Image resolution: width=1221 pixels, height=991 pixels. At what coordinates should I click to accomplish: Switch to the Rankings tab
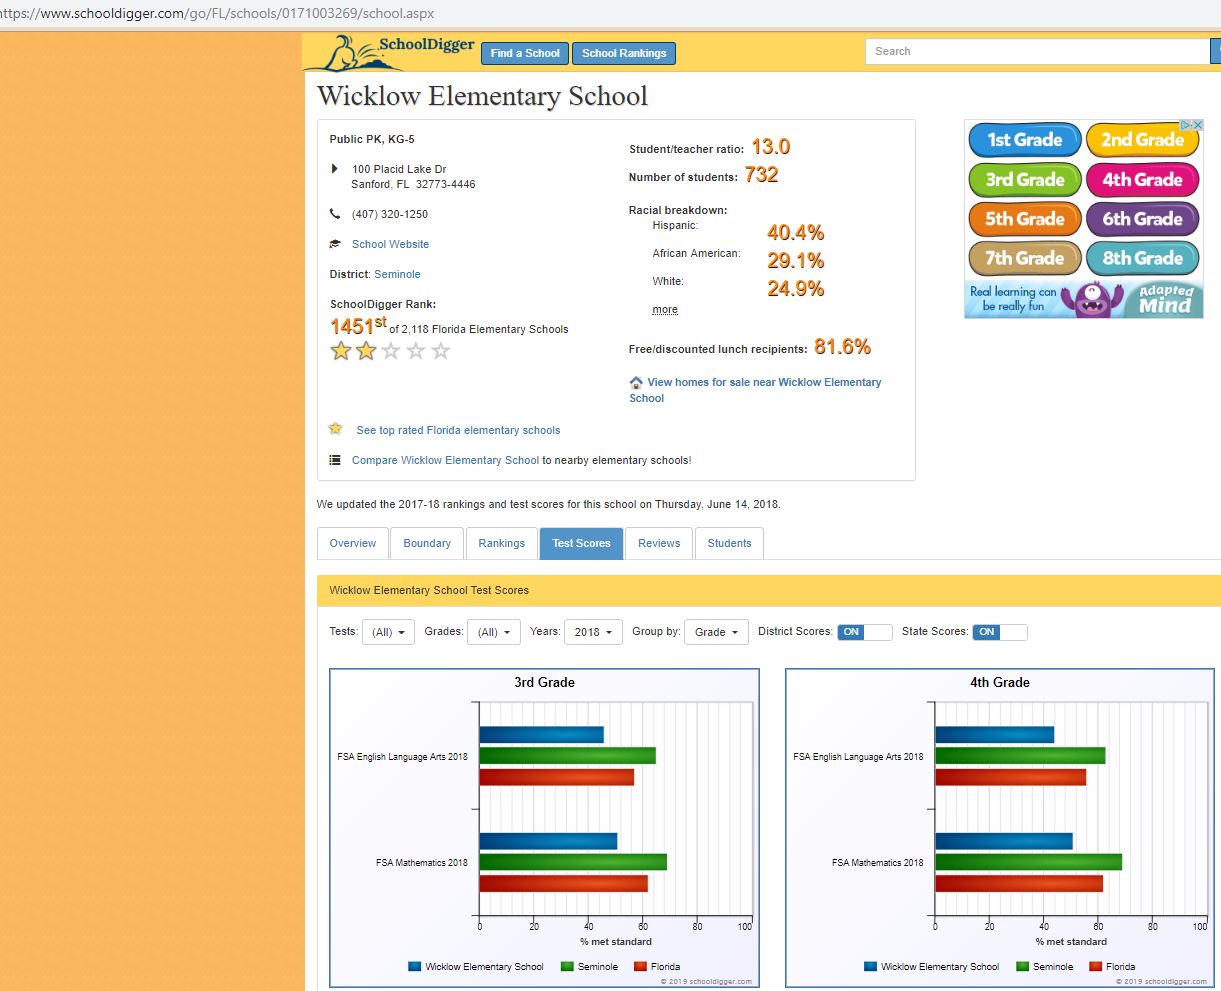click(501, 543)
